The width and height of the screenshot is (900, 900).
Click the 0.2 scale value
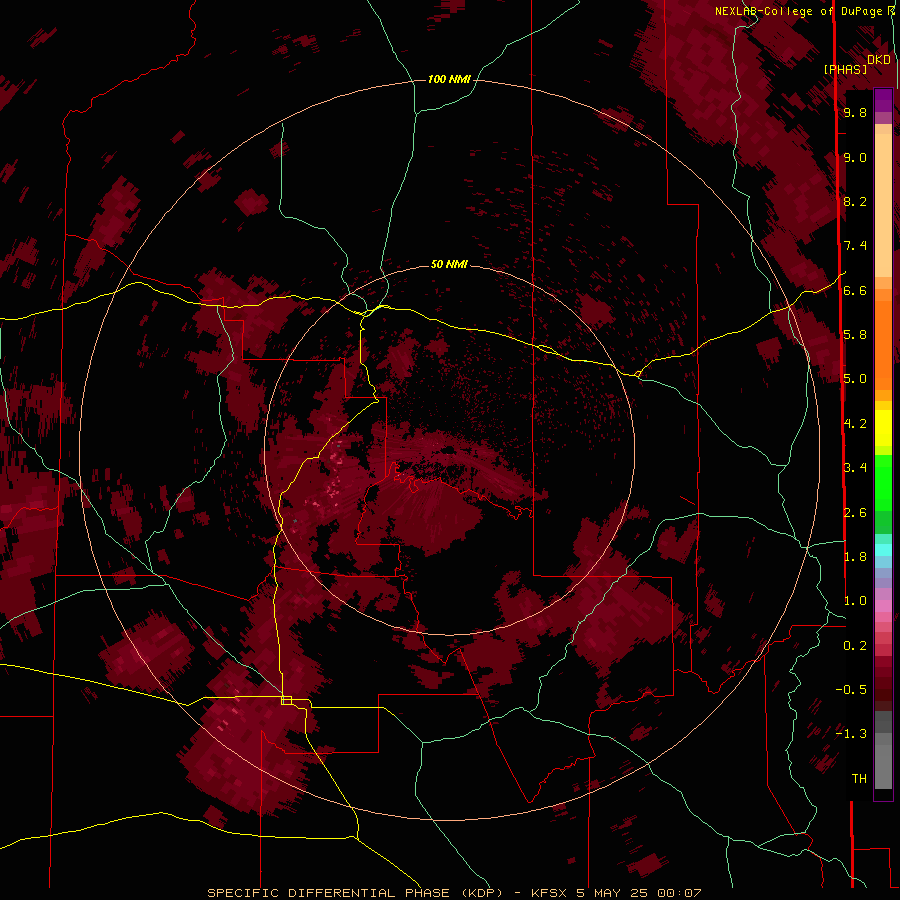(855, 646)
